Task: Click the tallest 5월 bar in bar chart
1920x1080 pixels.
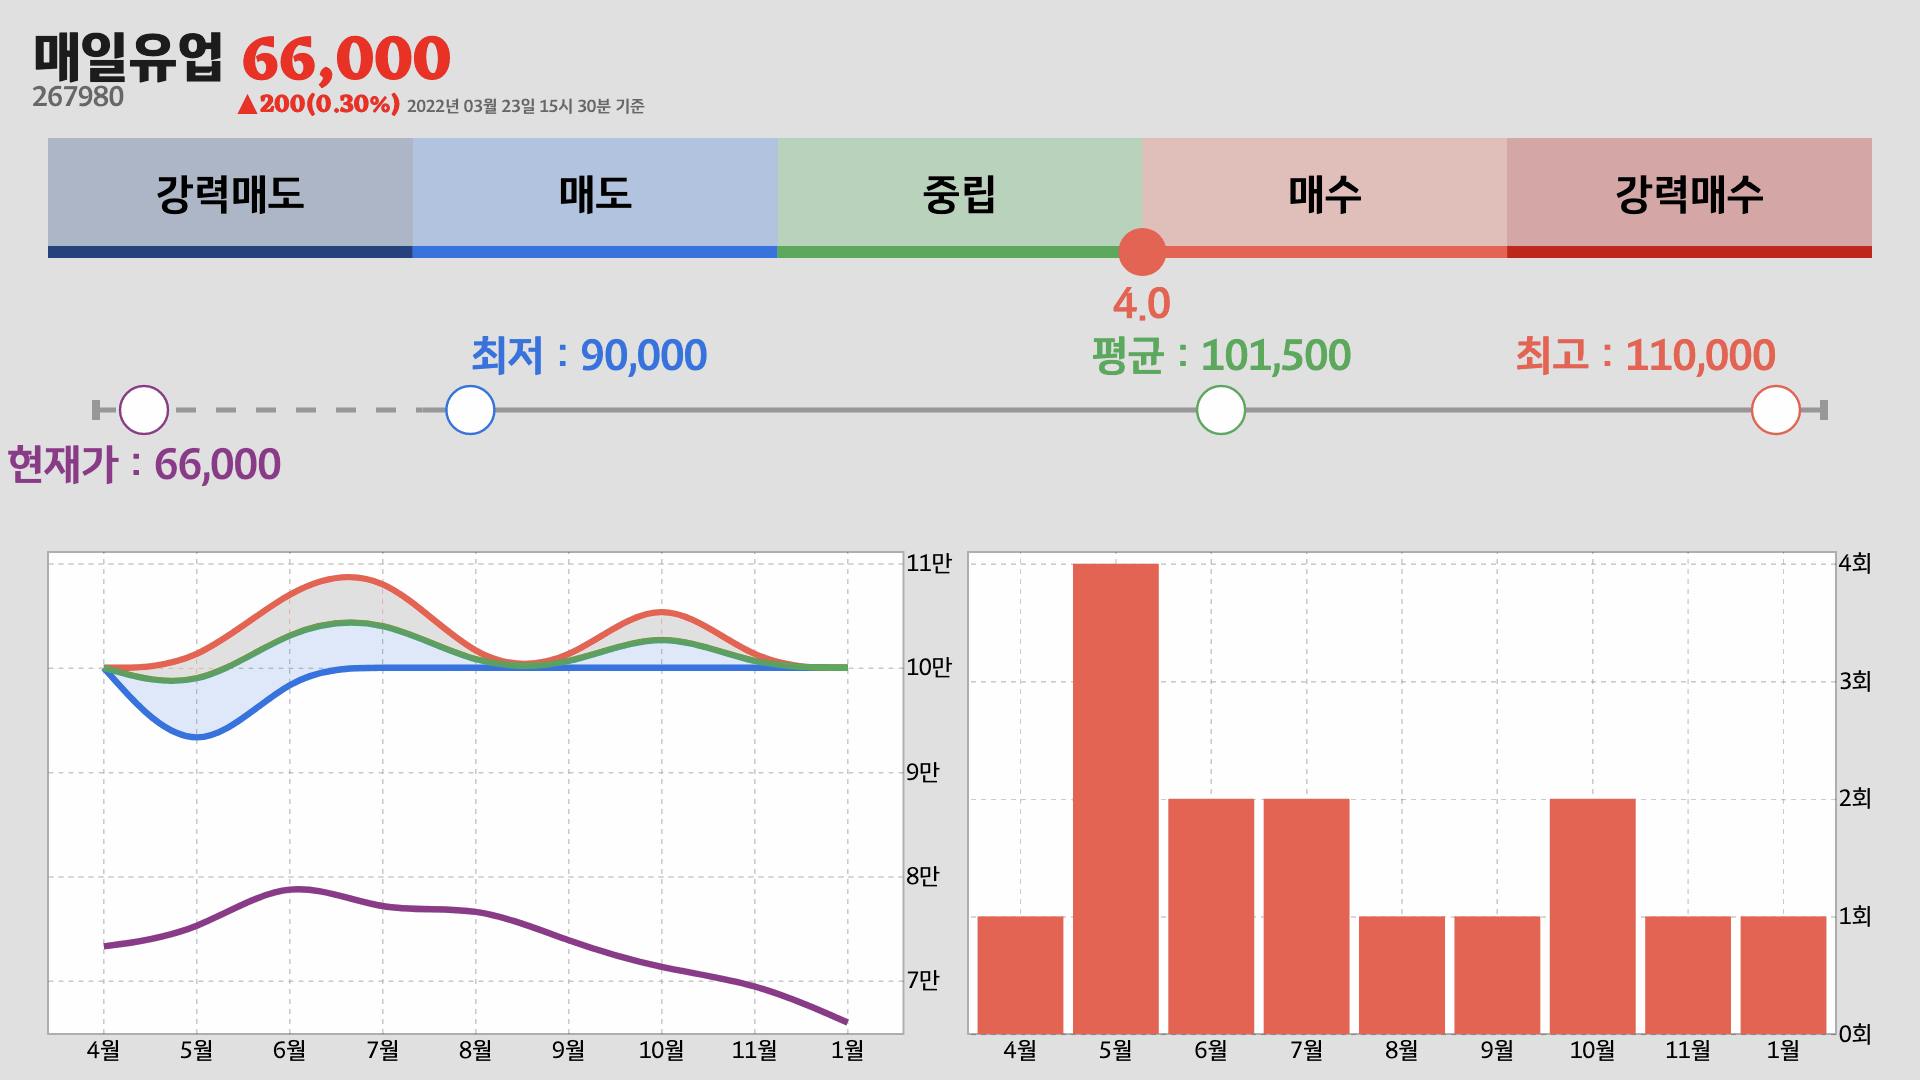Action: [1116, 799]
